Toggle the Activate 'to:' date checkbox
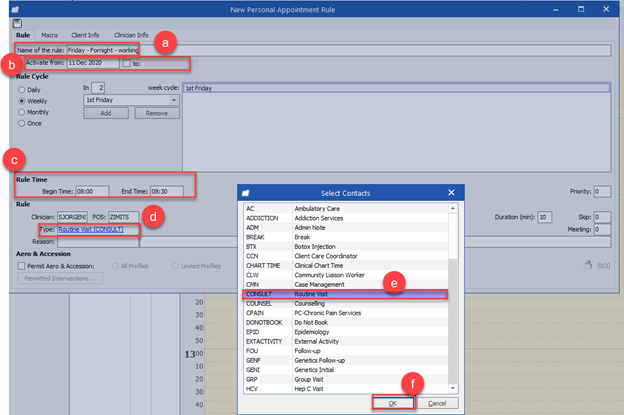 (x=127, y=63)
